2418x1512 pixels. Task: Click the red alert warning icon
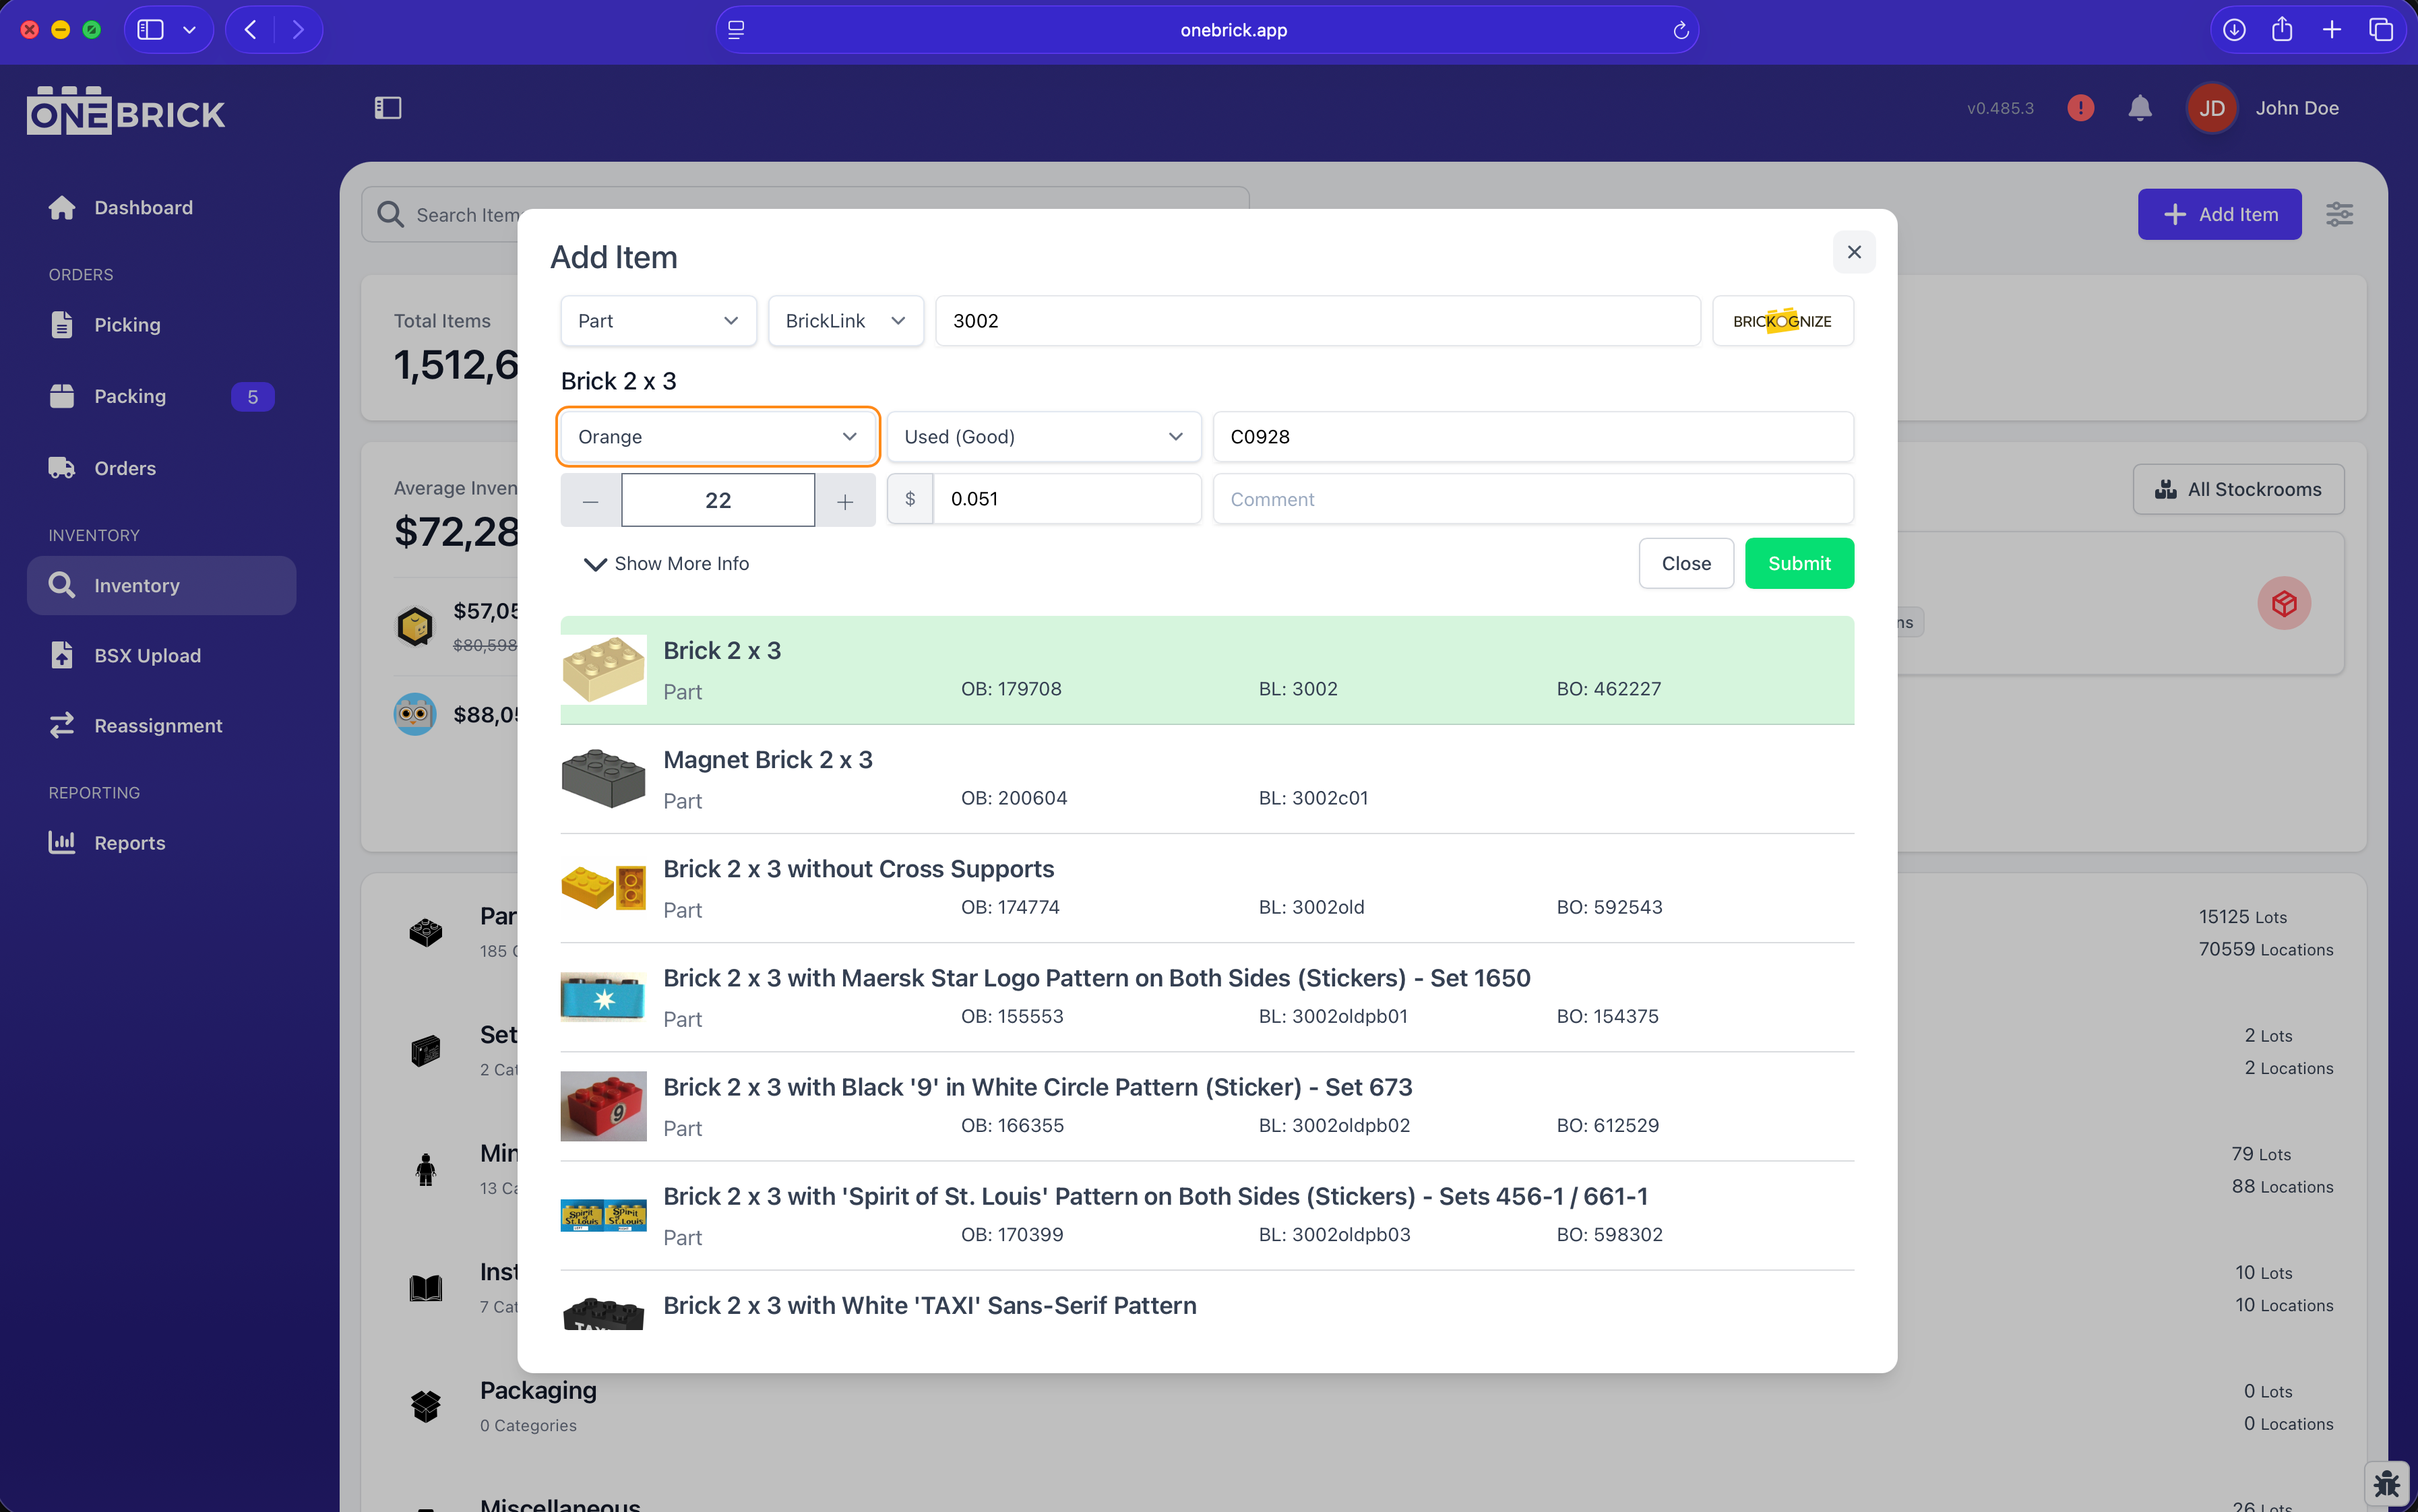2080,108
